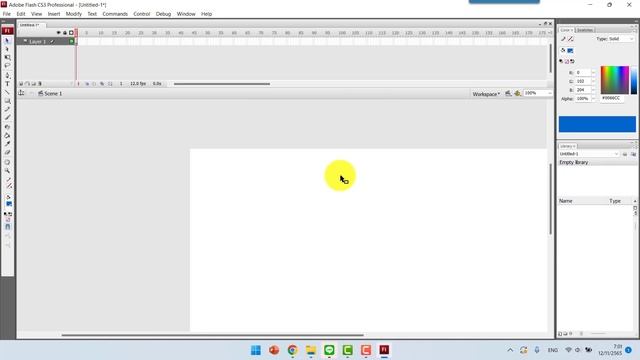Select the Brush tool
The width and height of the screenshot is (640, 360).
(x=7, y=118)
